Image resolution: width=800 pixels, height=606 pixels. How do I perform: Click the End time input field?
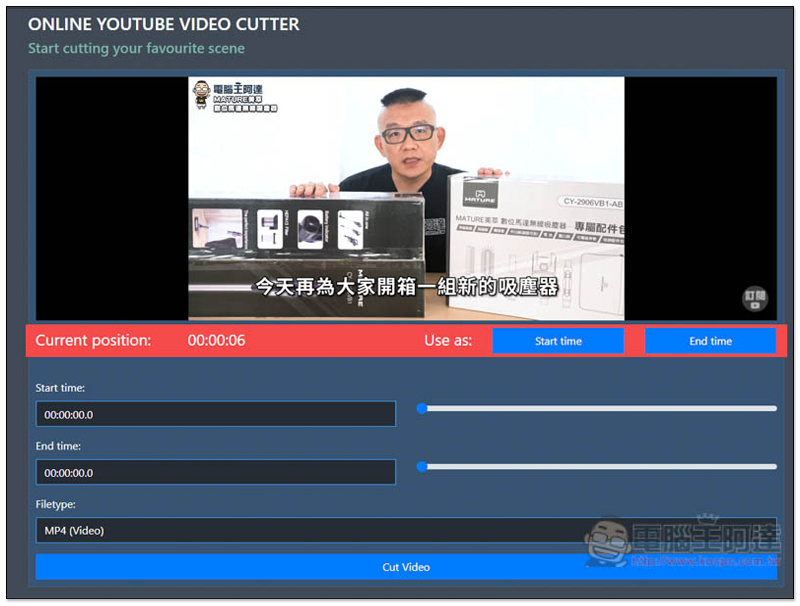tap(216, 472)
